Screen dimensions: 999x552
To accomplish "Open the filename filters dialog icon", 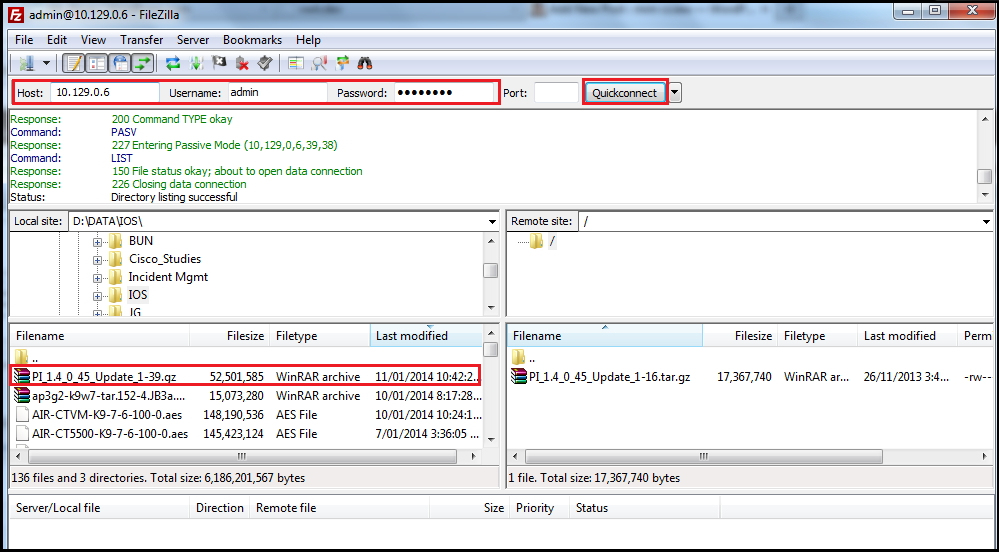I will [x=296, y=63].
